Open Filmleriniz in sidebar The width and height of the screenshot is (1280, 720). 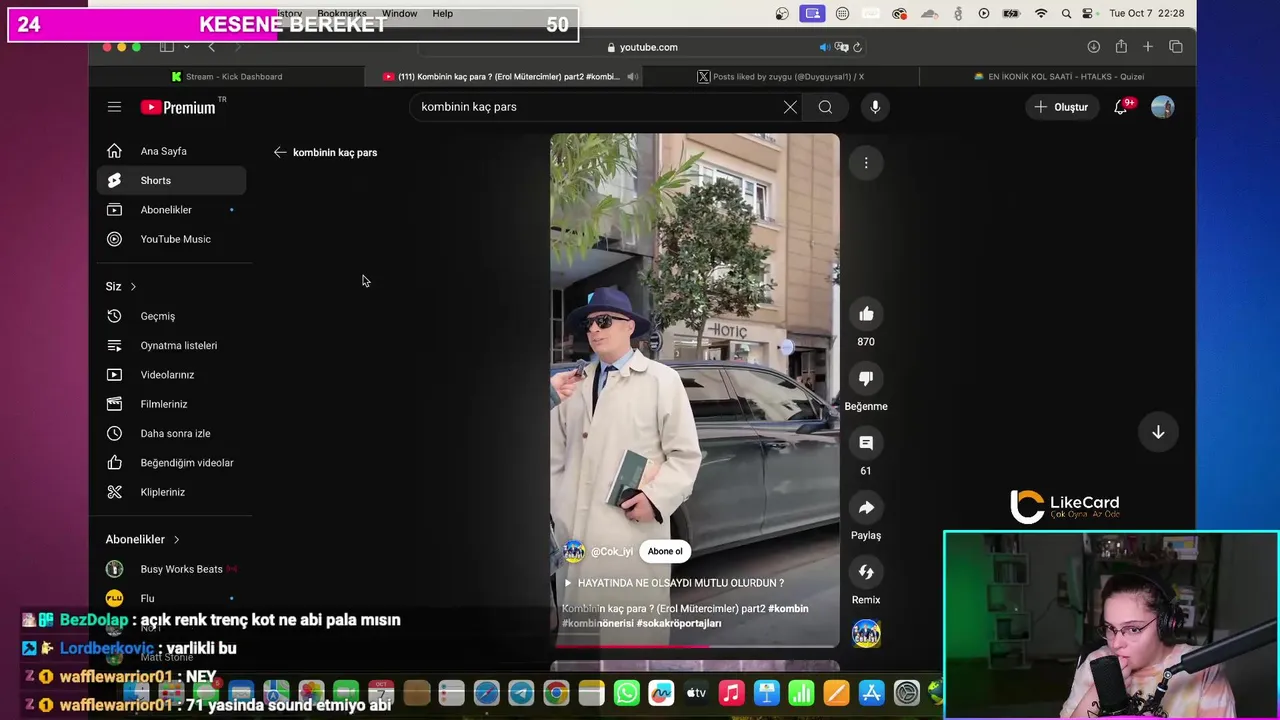pyautogui.click(x=172, y=404)
